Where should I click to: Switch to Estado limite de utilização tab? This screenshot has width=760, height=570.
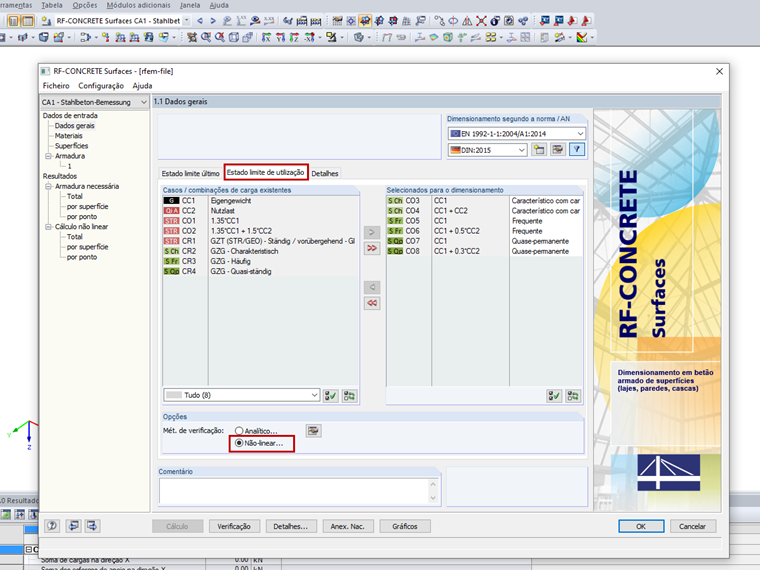pyautogui.click(x=266, y=172)
